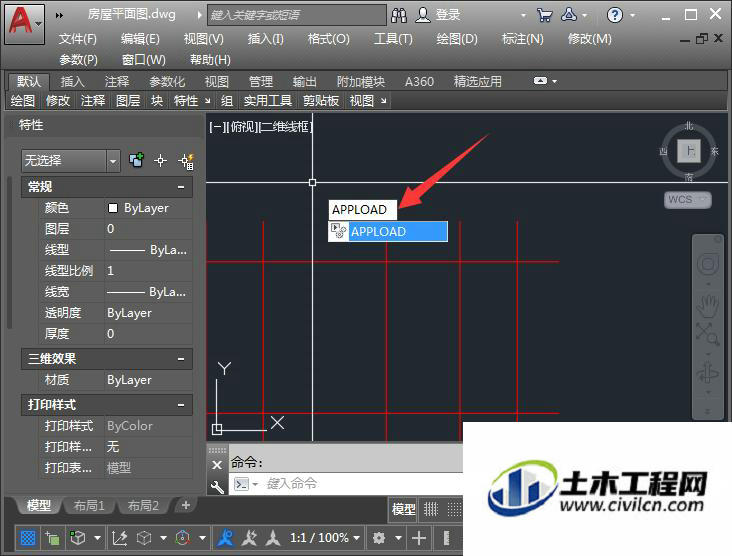This screenshot has height=556, width=732.
Task: Click the 颜色 ByLayer white swatch
Action: click(x=113, y=208)
